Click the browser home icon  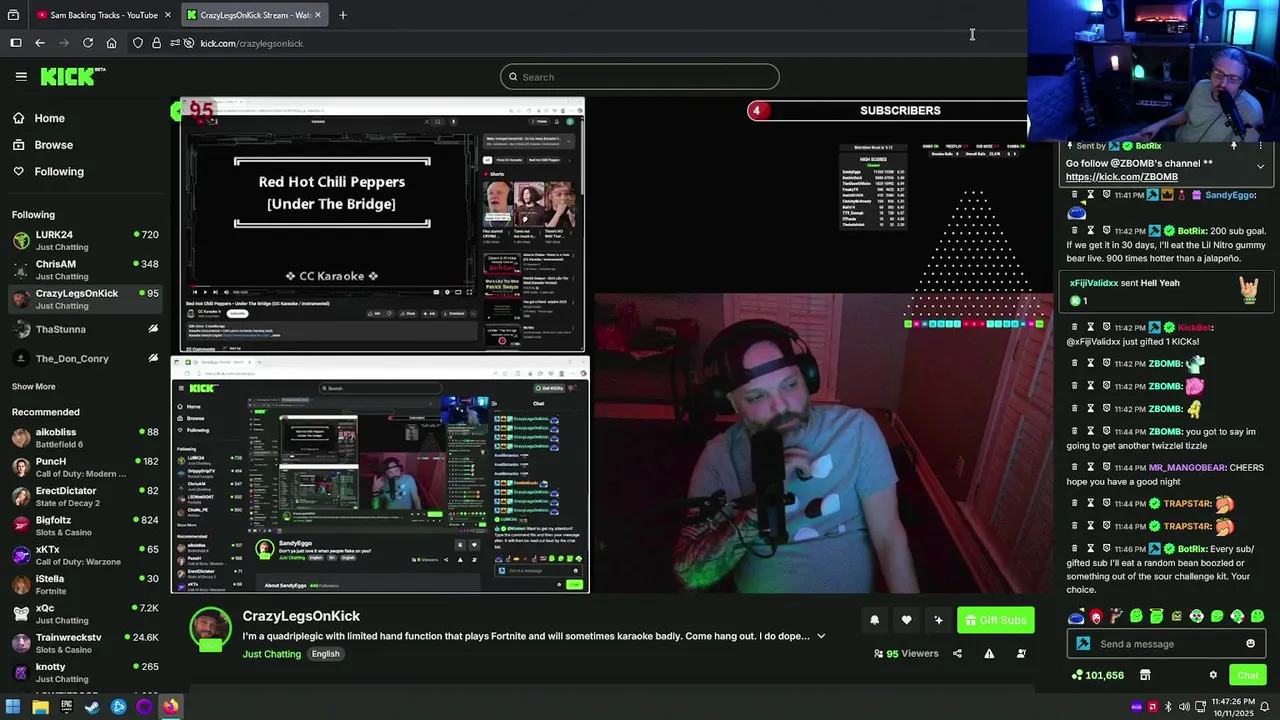(111, 43)
